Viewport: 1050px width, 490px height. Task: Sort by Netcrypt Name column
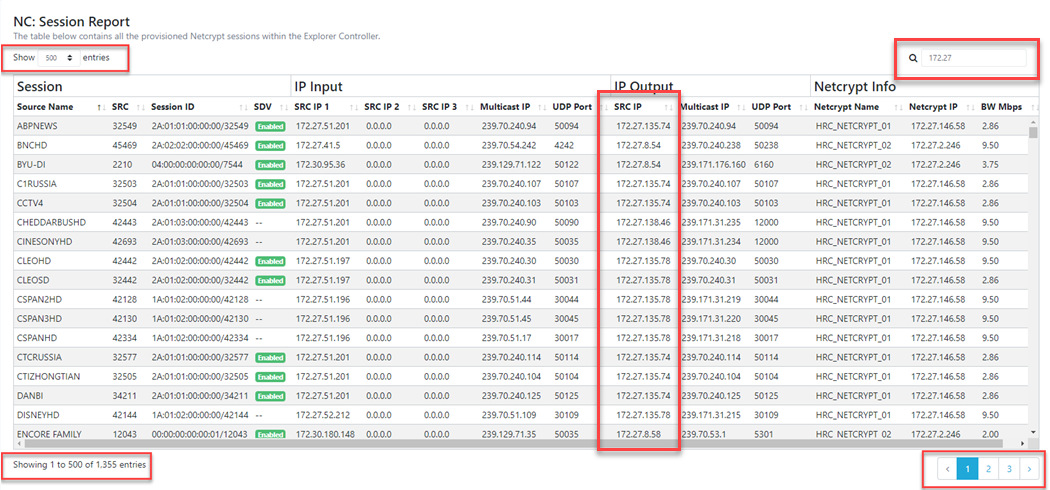point(858,107)
